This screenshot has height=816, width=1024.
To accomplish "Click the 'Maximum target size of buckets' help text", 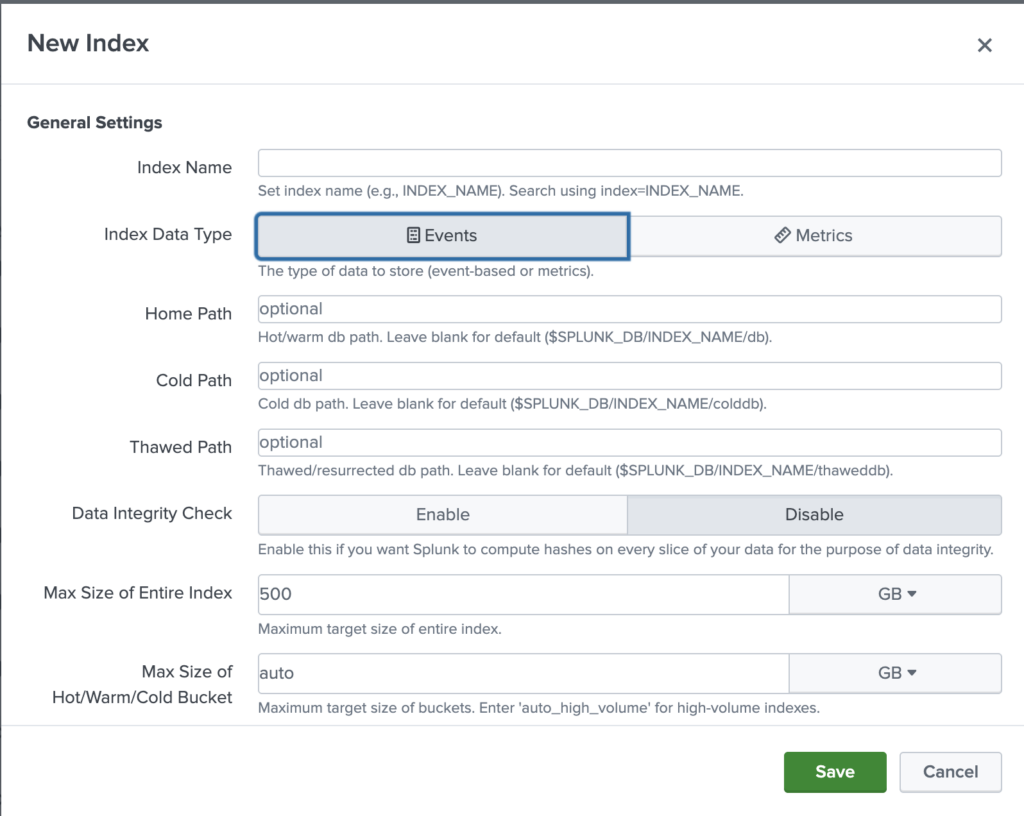I will 539,708.
